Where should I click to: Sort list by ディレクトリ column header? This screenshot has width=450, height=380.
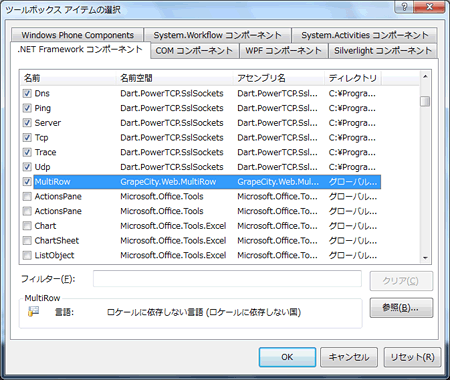353,78
